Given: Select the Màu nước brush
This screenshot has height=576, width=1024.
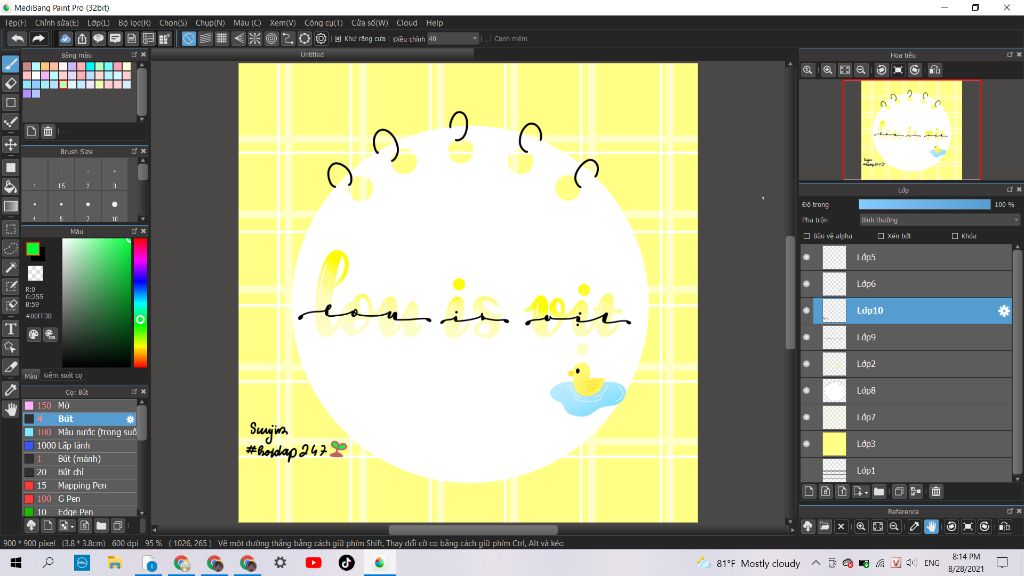Looking at the screenshot, I should (x=80, y=432).
